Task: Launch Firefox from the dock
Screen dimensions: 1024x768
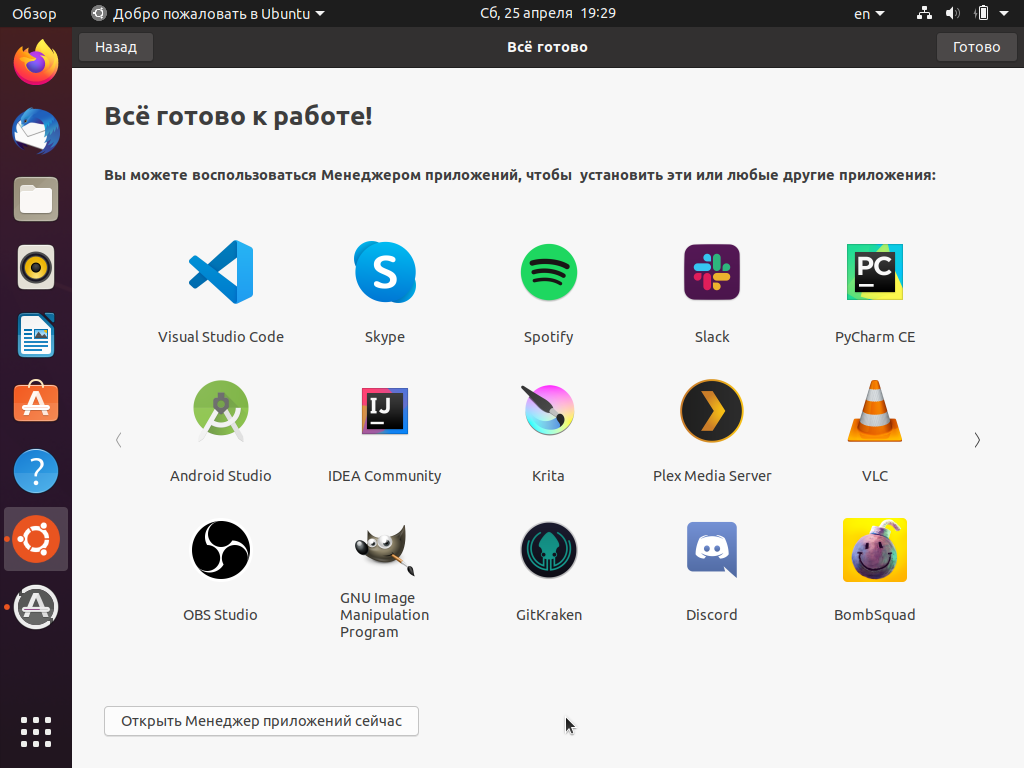Action: coord(36,62)
